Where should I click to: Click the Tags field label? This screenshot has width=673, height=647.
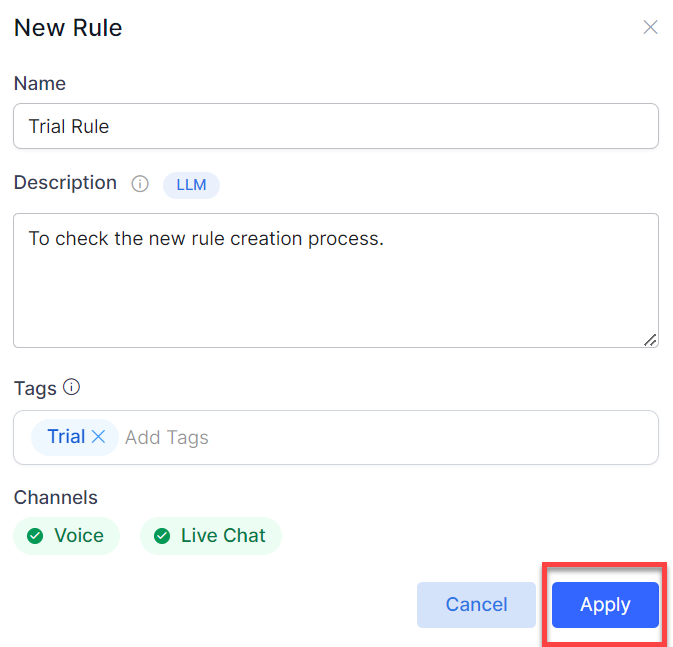click(x=35, y=388)
